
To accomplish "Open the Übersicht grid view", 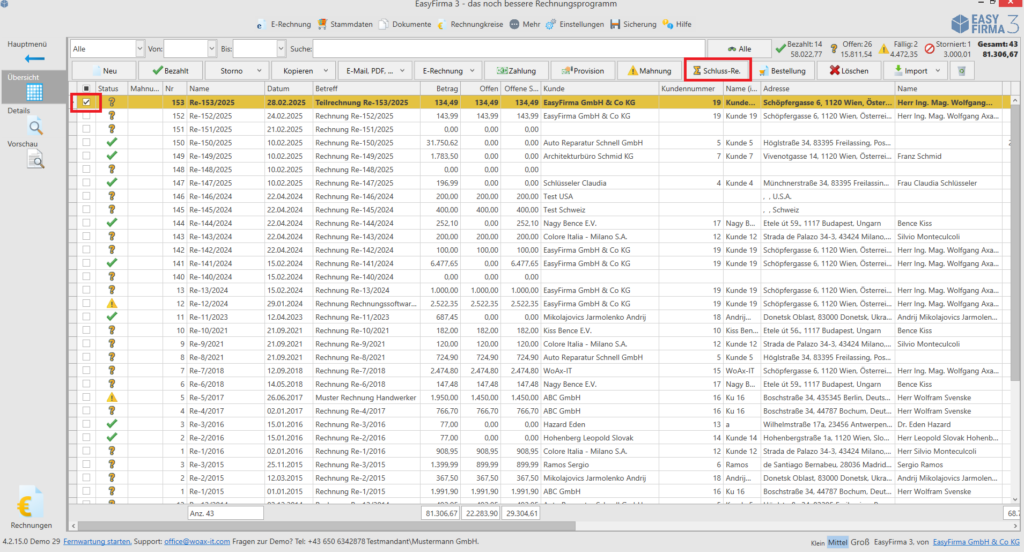I will (34, 93).
